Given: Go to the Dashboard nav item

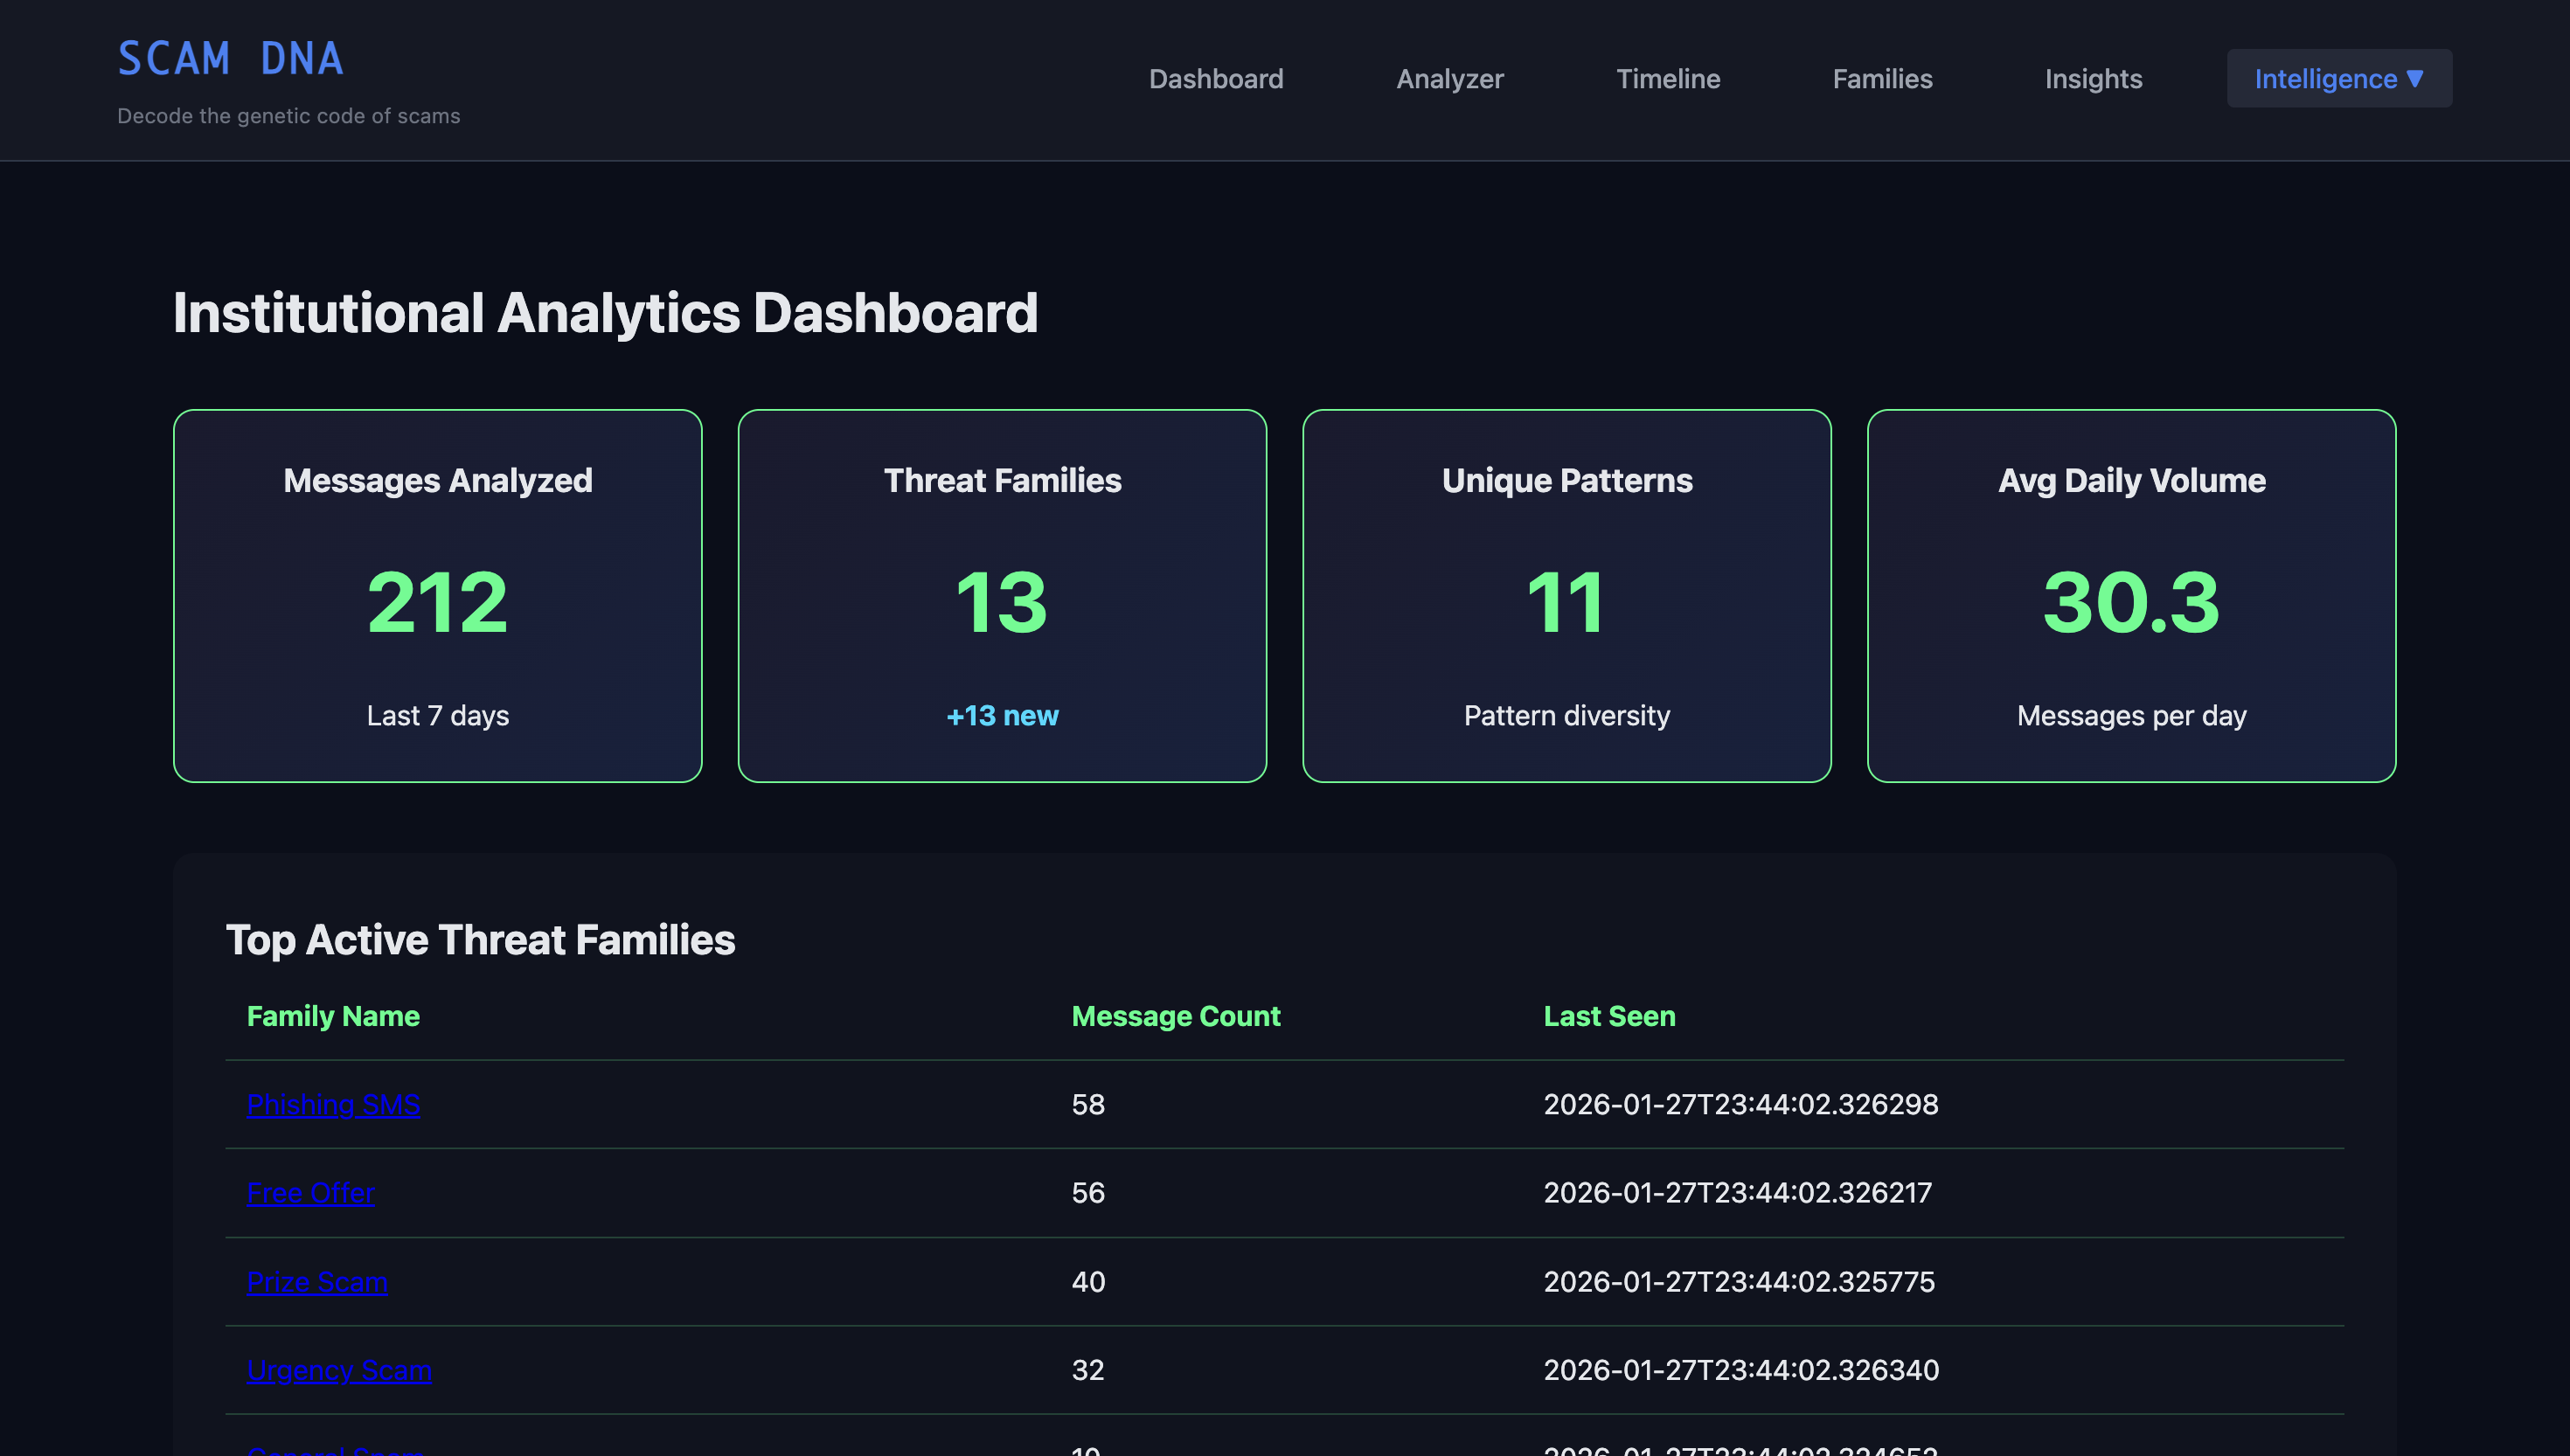Looking at the screenshot, I should click(1215, 79).
